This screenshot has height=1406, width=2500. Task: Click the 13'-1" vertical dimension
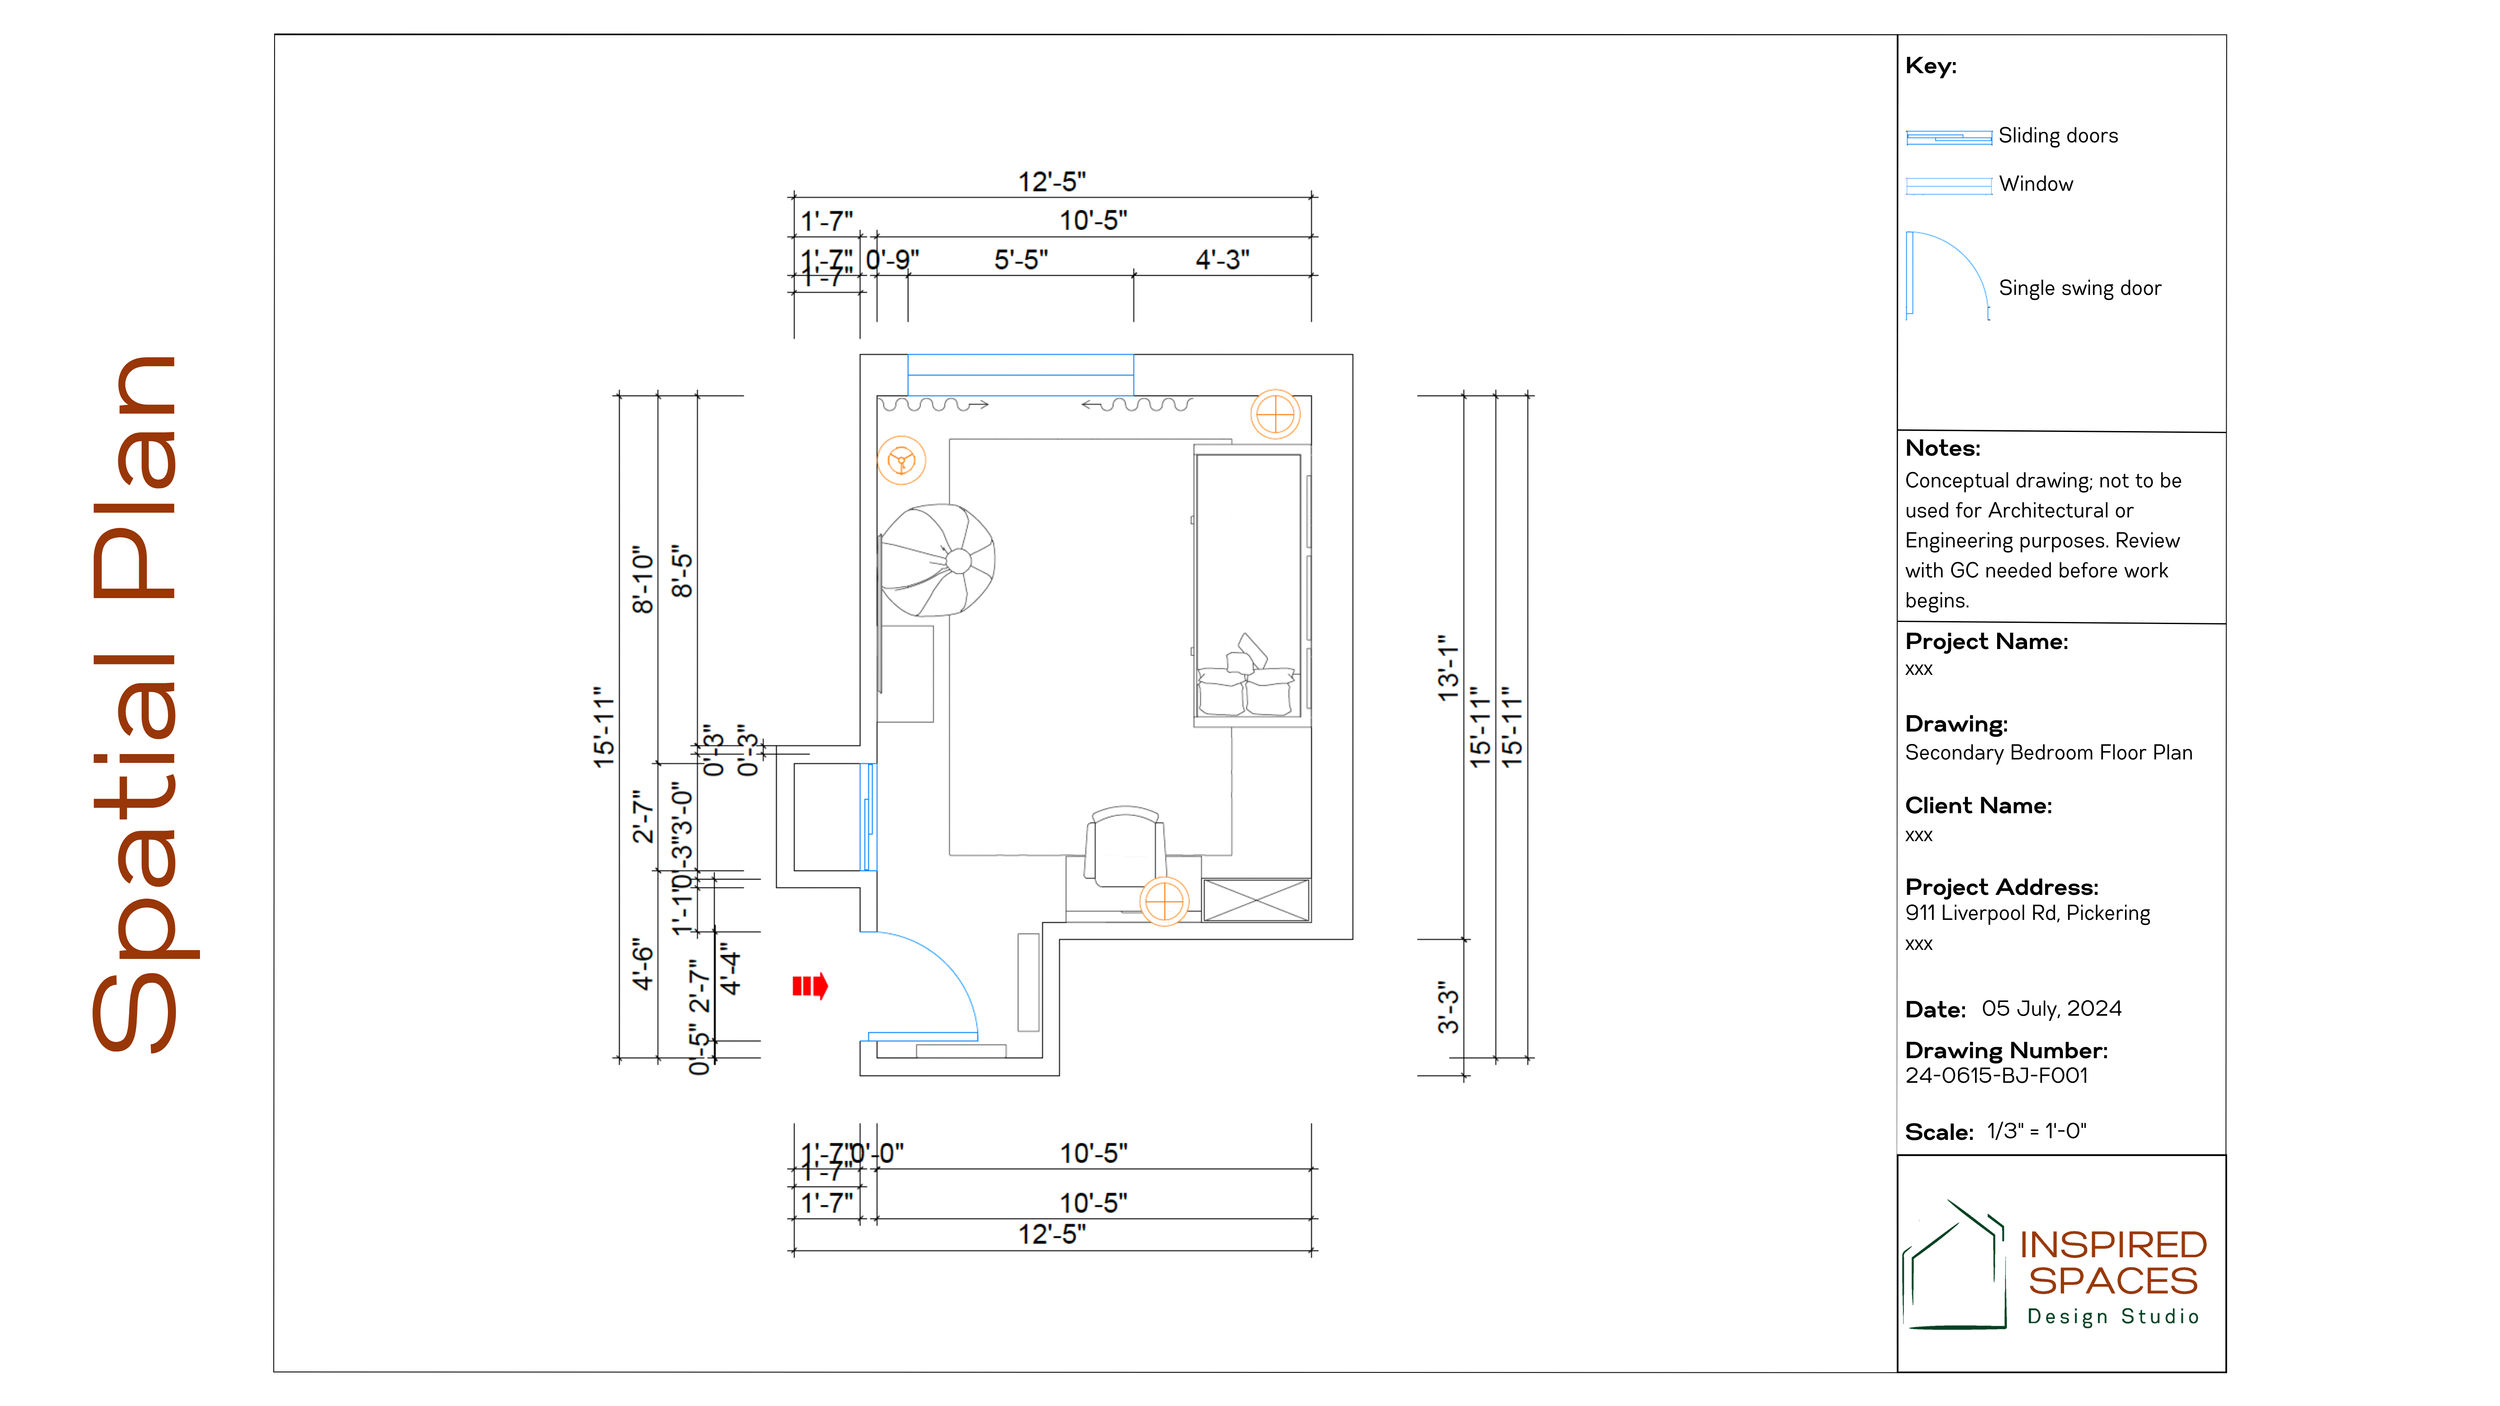(1448, 668)
